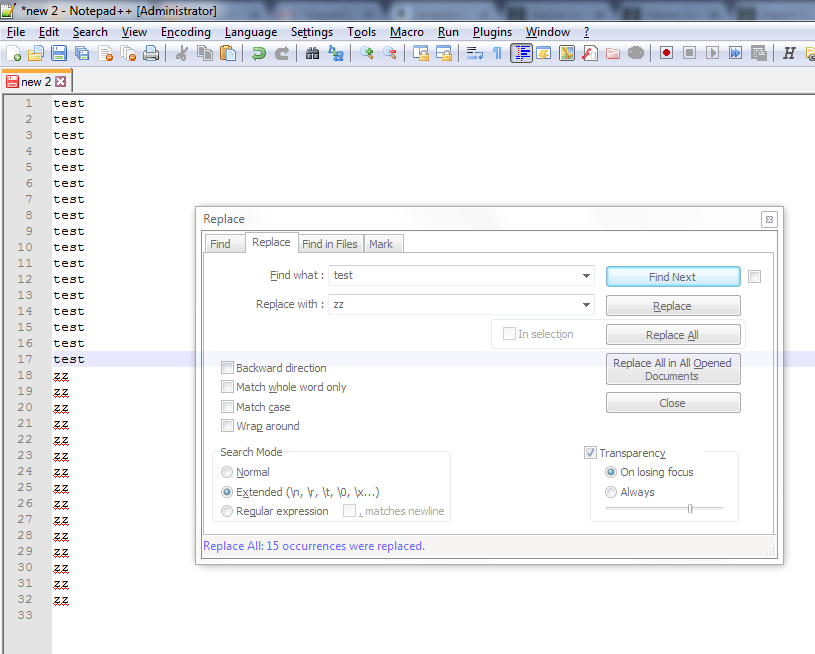
Task: Click the Close button in Replace dialog
Action: click(673, 403)
